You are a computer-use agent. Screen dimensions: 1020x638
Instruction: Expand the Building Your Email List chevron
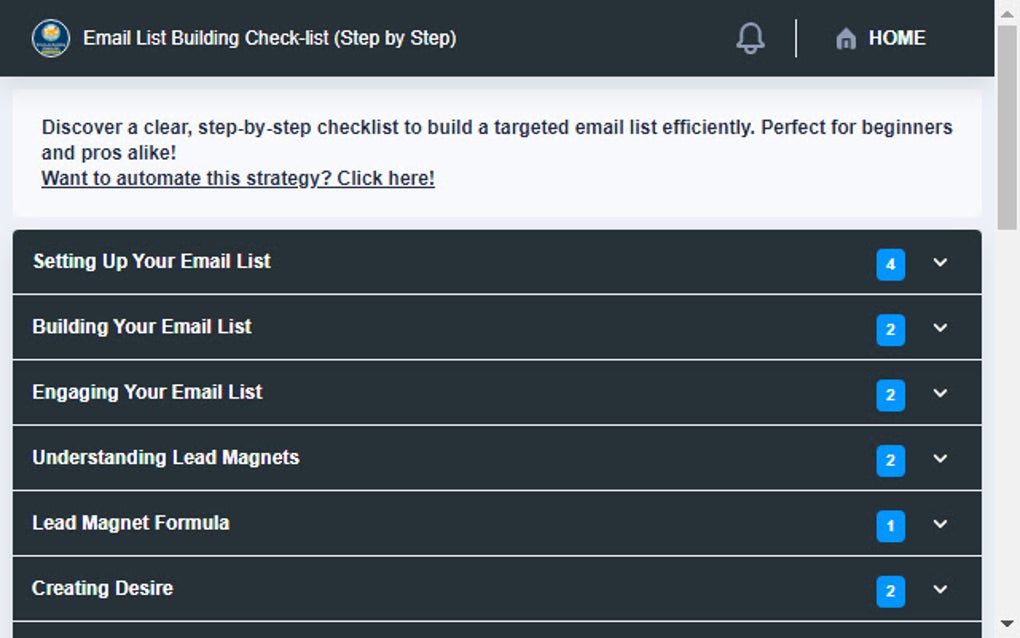(x=938, y=329)
